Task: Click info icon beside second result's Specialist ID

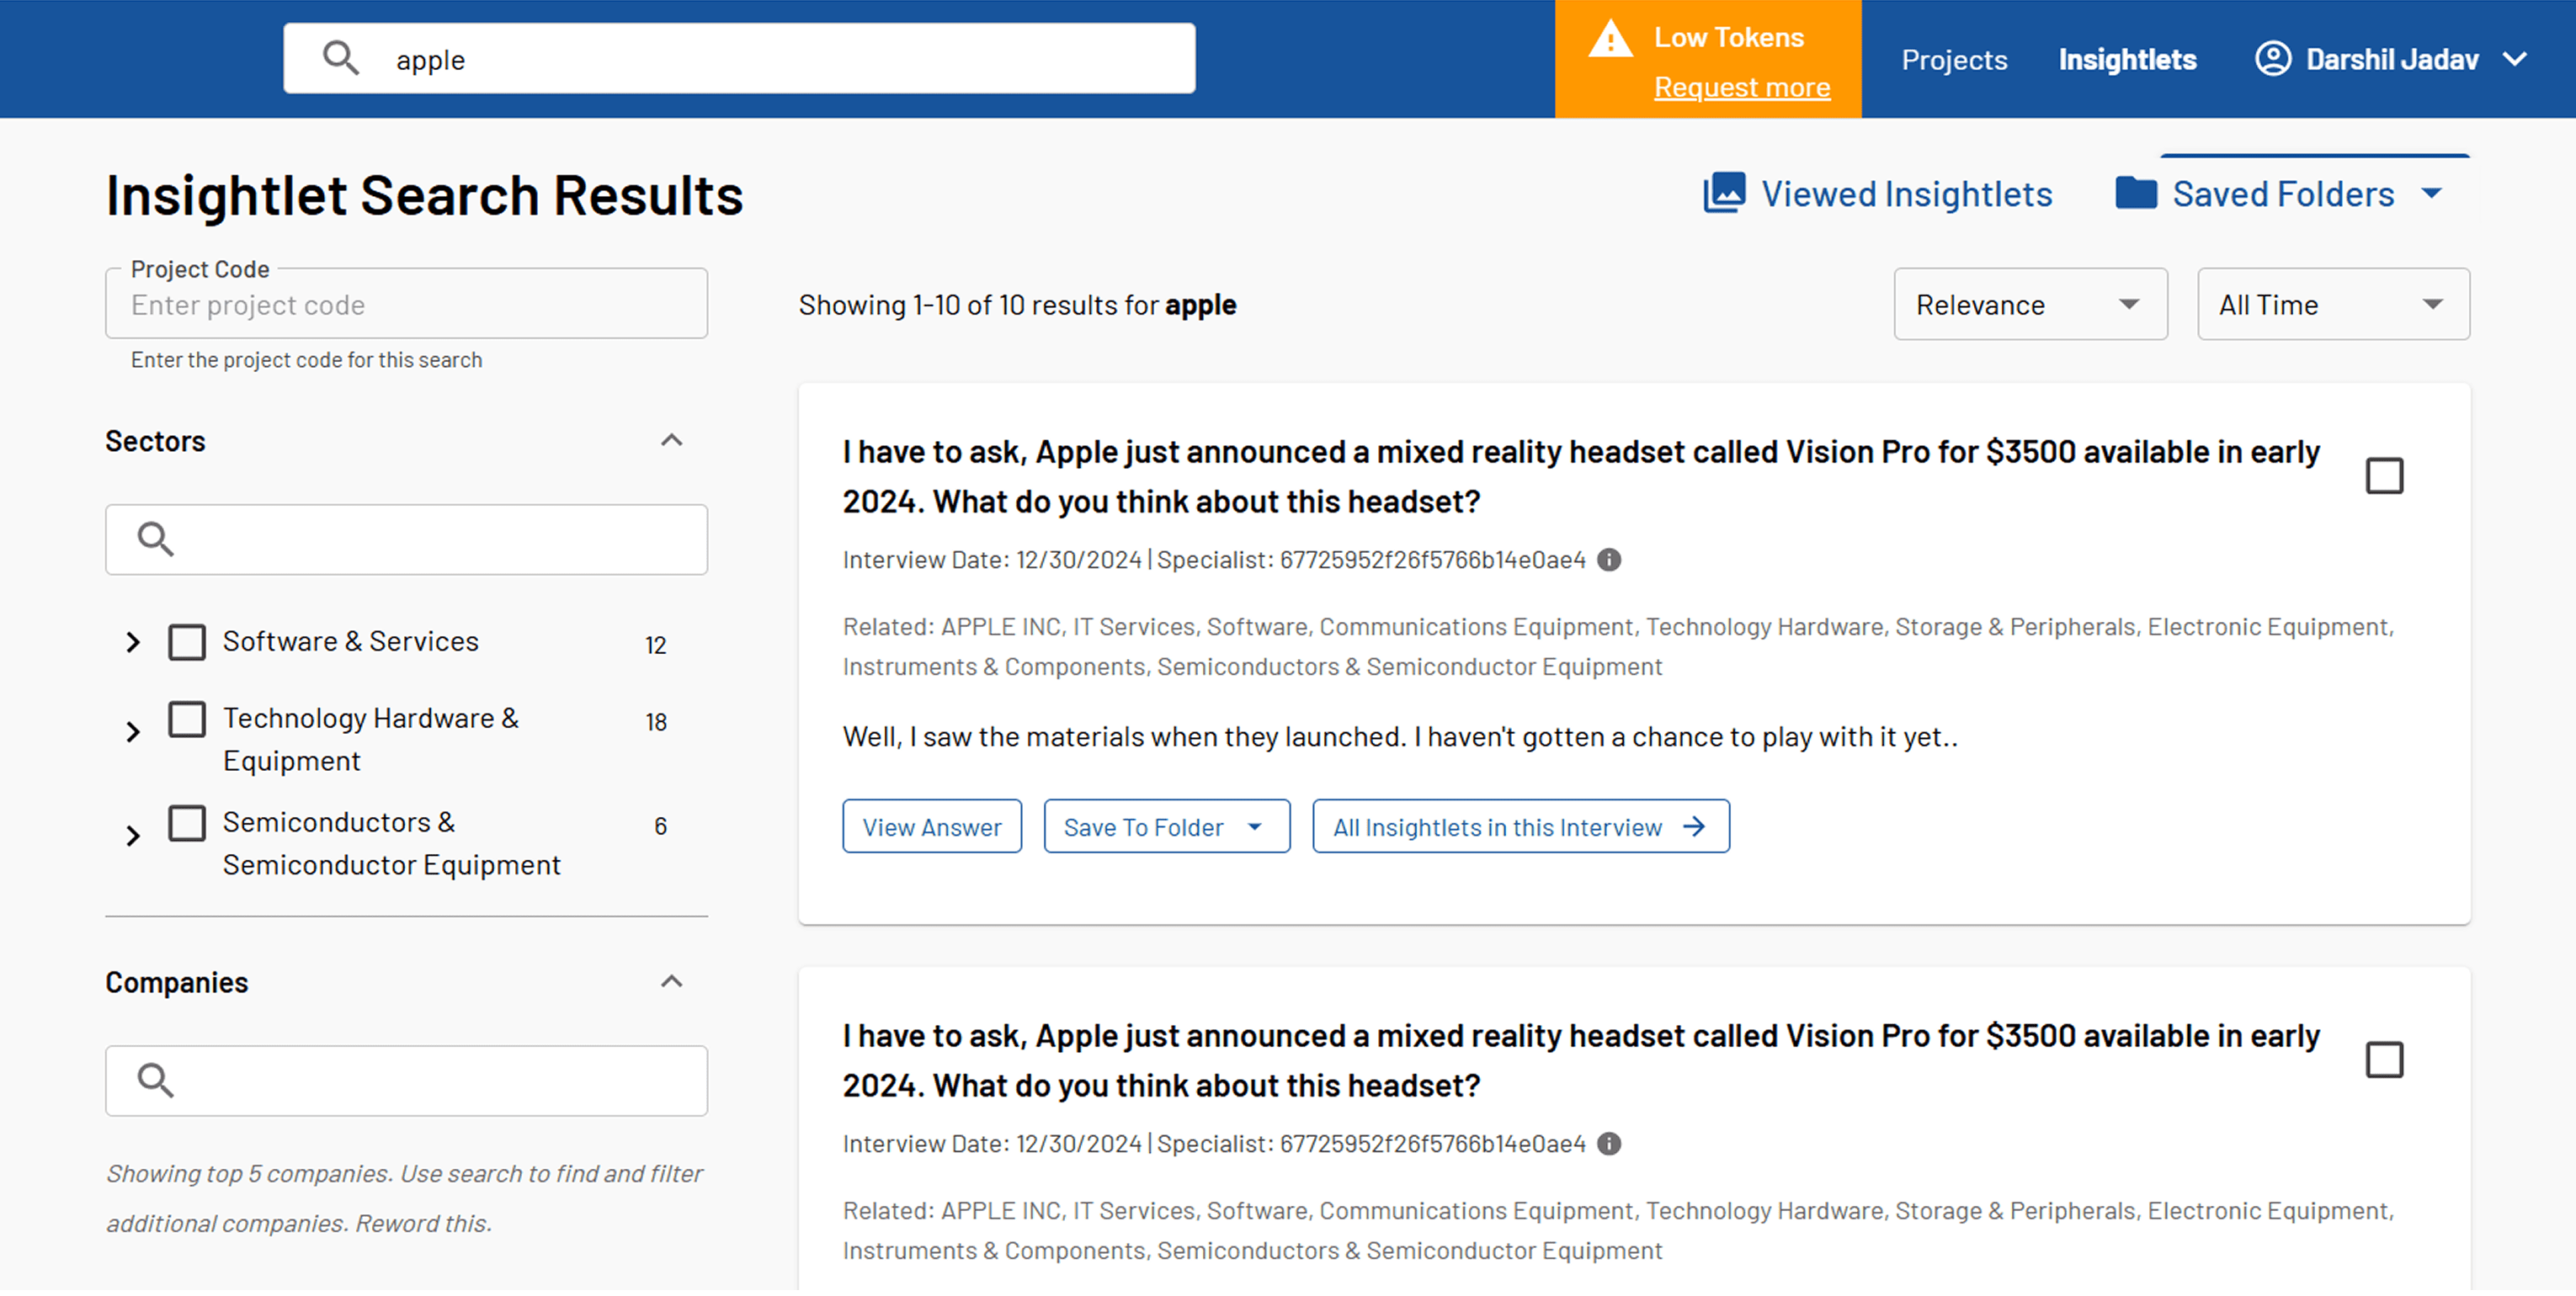Action: click(1608, 1144)
